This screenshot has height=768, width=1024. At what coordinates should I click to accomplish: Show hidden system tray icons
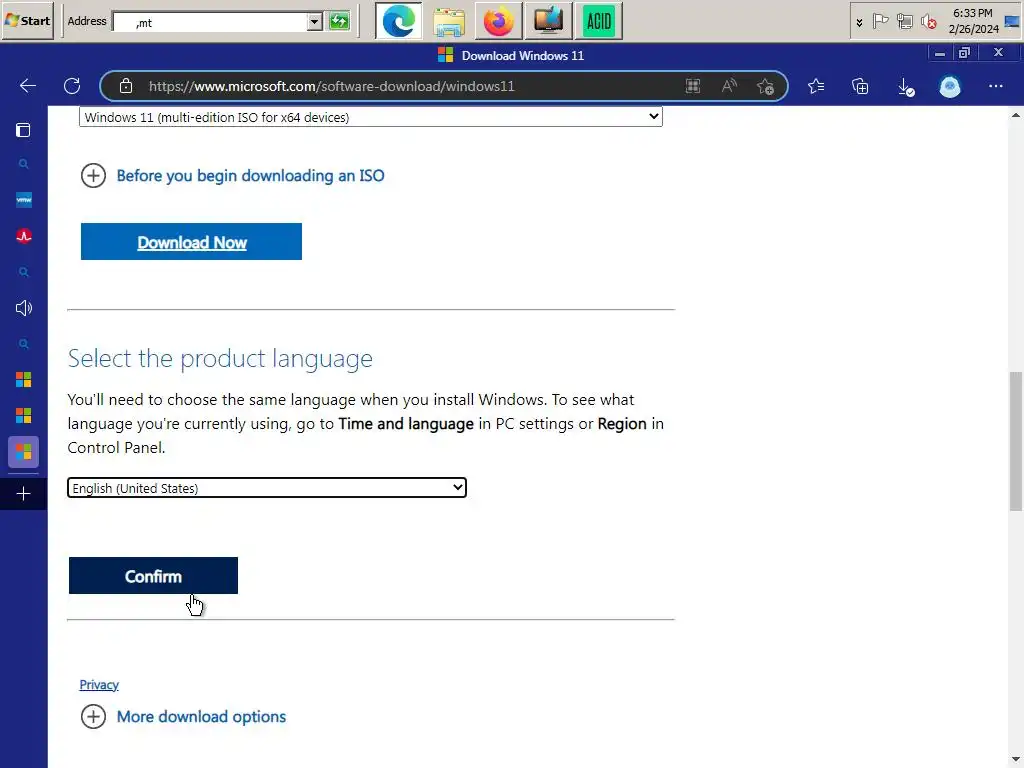(x=859, y=22)
